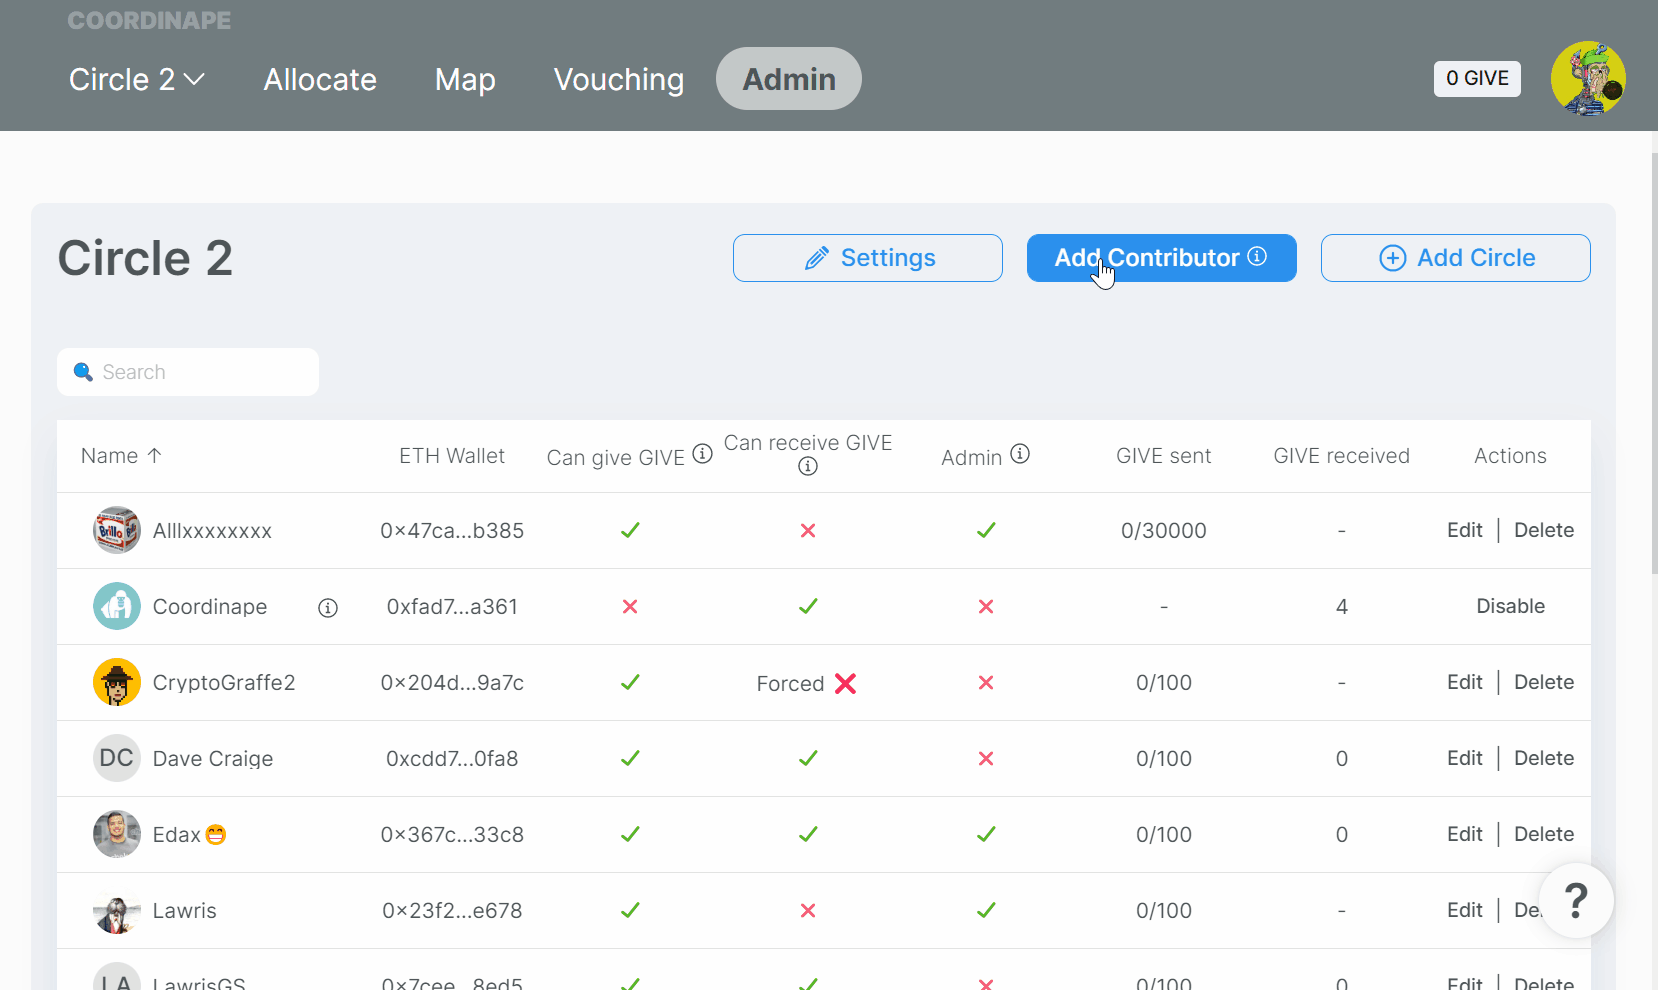Expand the Circle 2 dropdown in navbar
Viewport: 1658px width, 990px height.
click(137, 79)
